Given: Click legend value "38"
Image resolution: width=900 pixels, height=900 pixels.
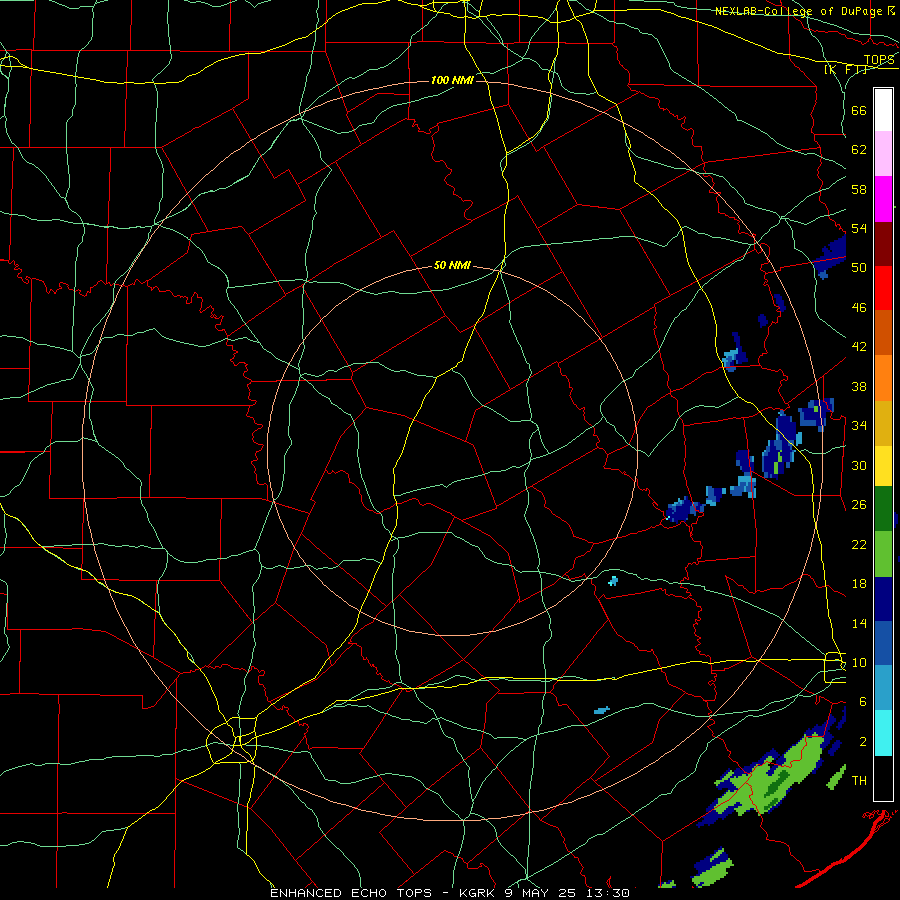Looking at the screenshot, I should (x=859, y=386).
